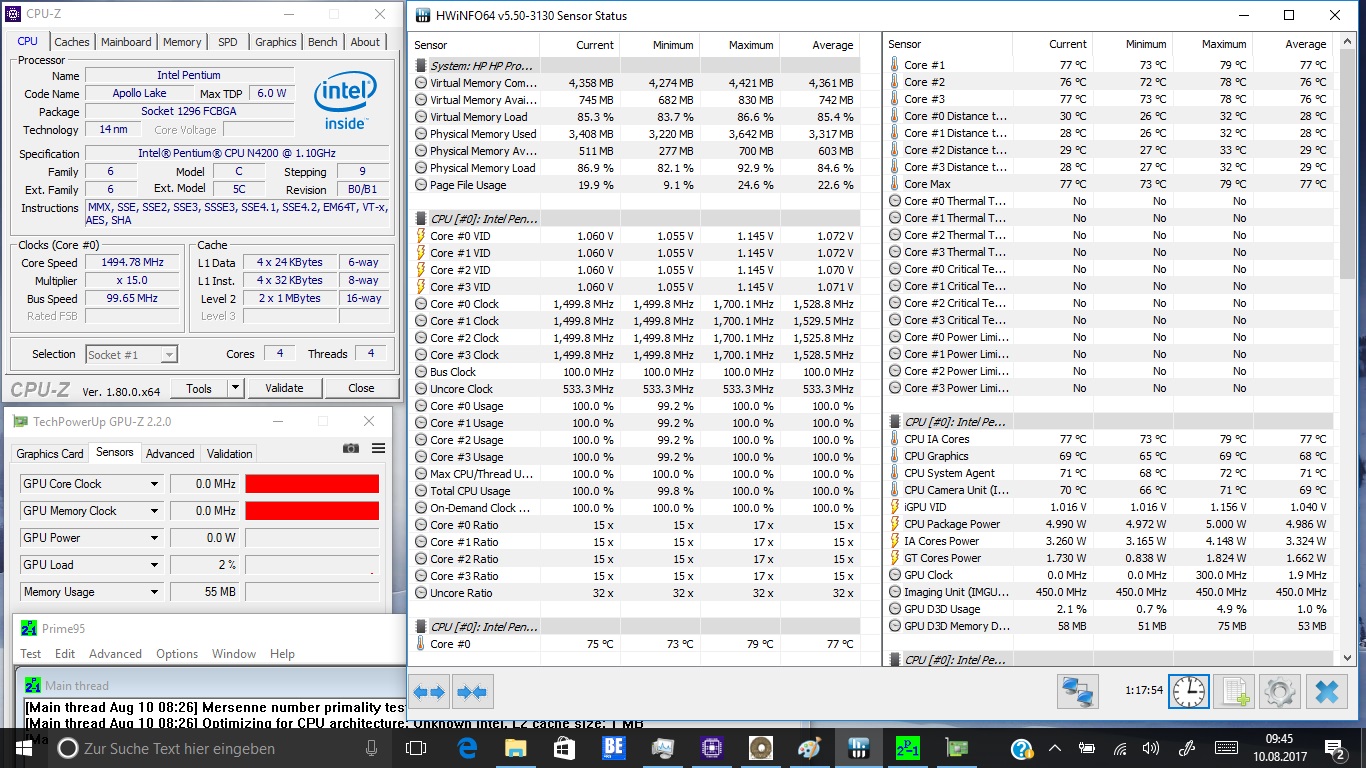Select the Validation tab in GPU-Z
Screen dimensions: 1366x768
point(230,453)
